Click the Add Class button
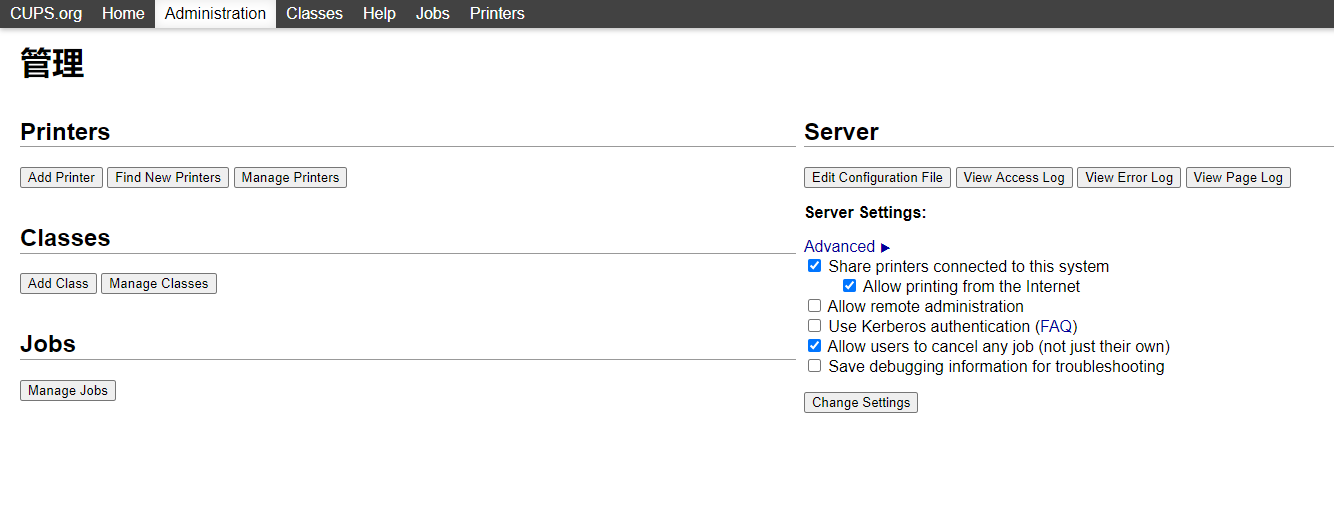Screen dimensions: 1334x519 coord(58,283)
